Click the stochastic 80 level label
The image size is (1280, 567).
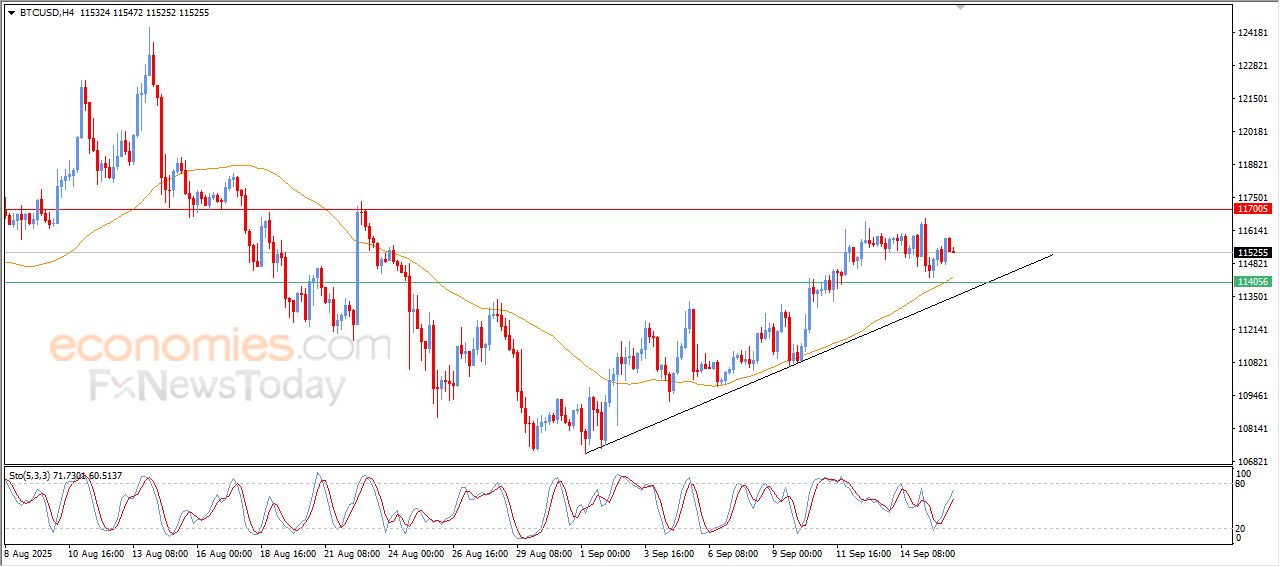pyautogui.click(x=1241, y=484)
